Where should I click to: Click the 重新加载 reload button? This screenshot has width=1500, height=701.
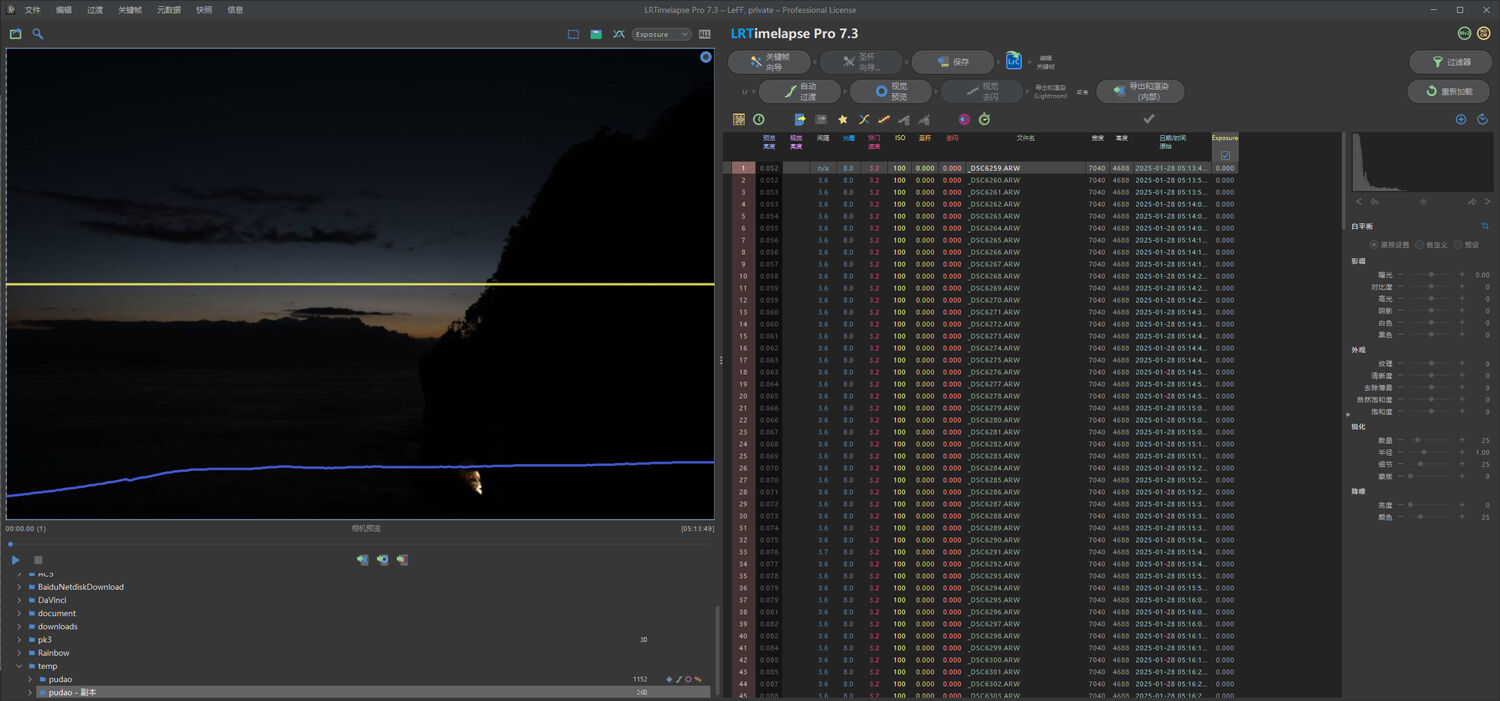(1448, 91)
